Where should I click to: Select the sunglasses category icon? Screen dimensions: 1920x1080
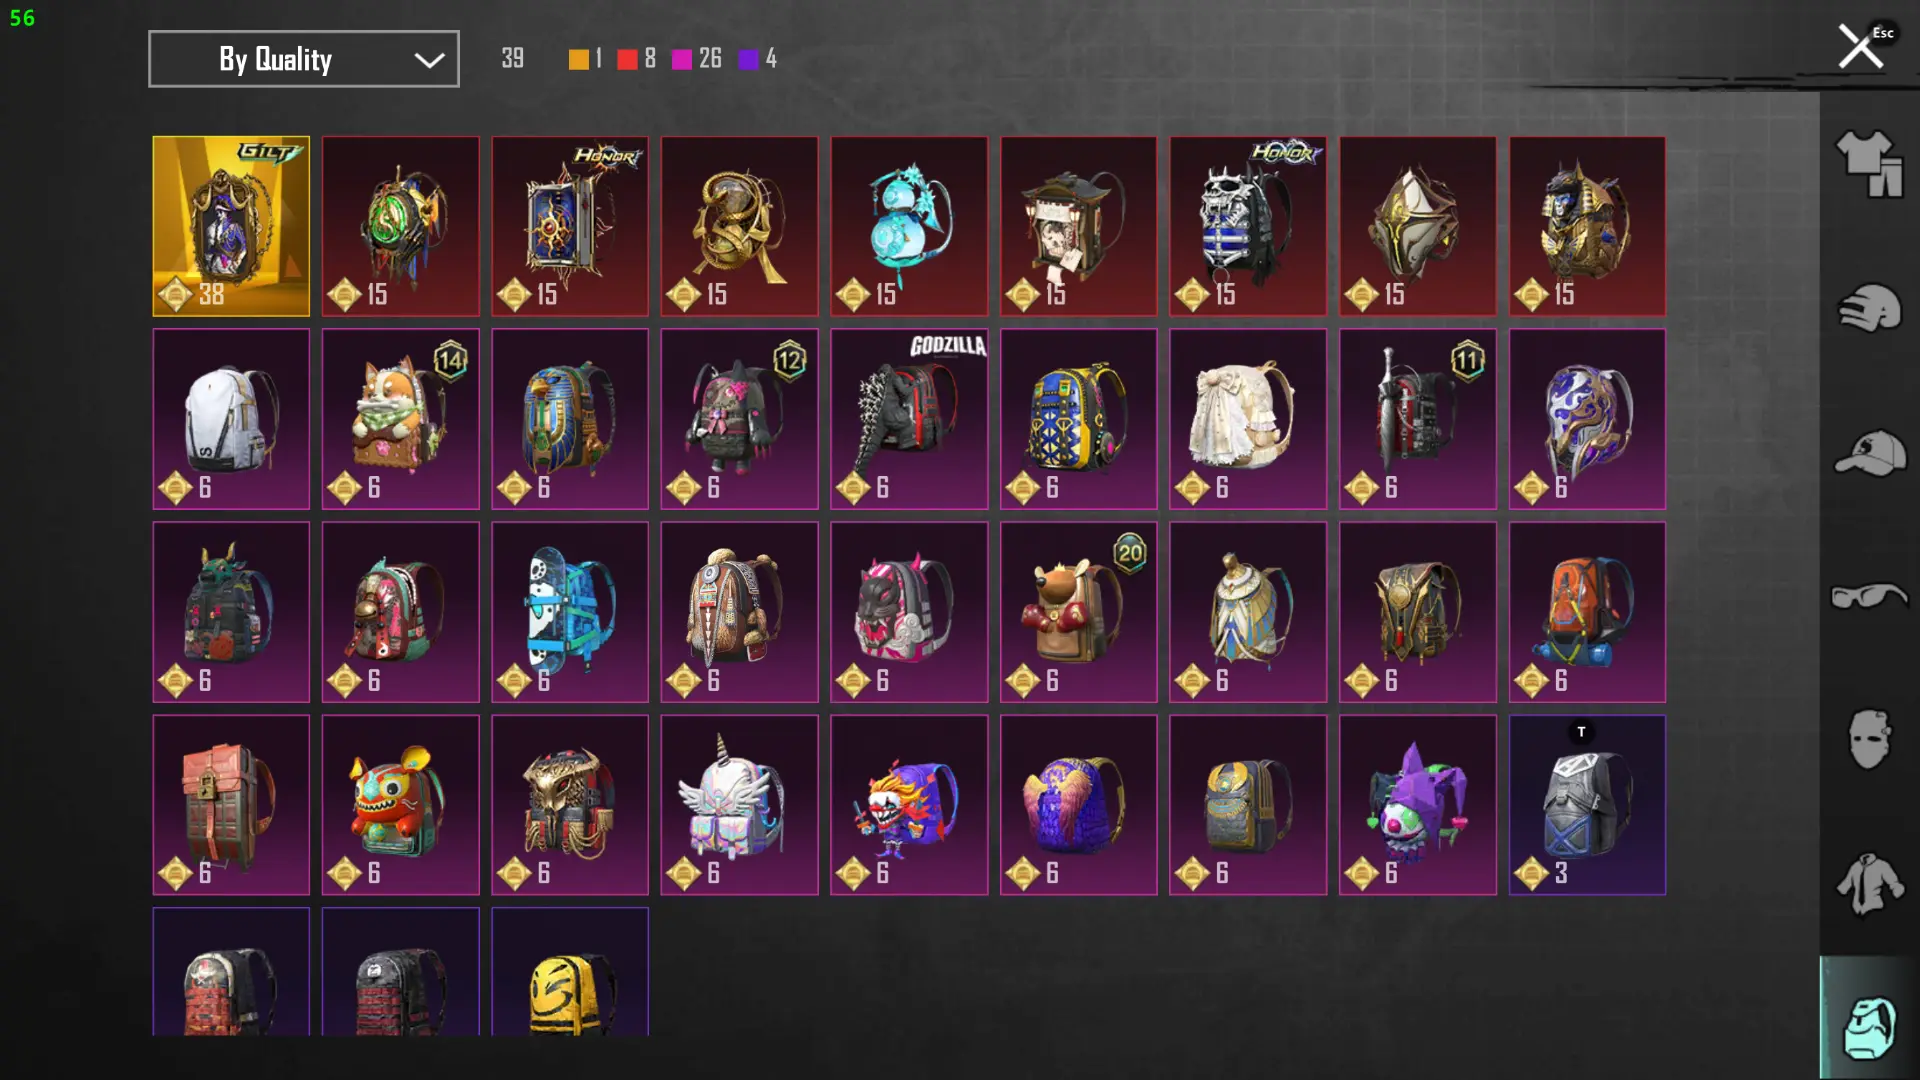1869,596
